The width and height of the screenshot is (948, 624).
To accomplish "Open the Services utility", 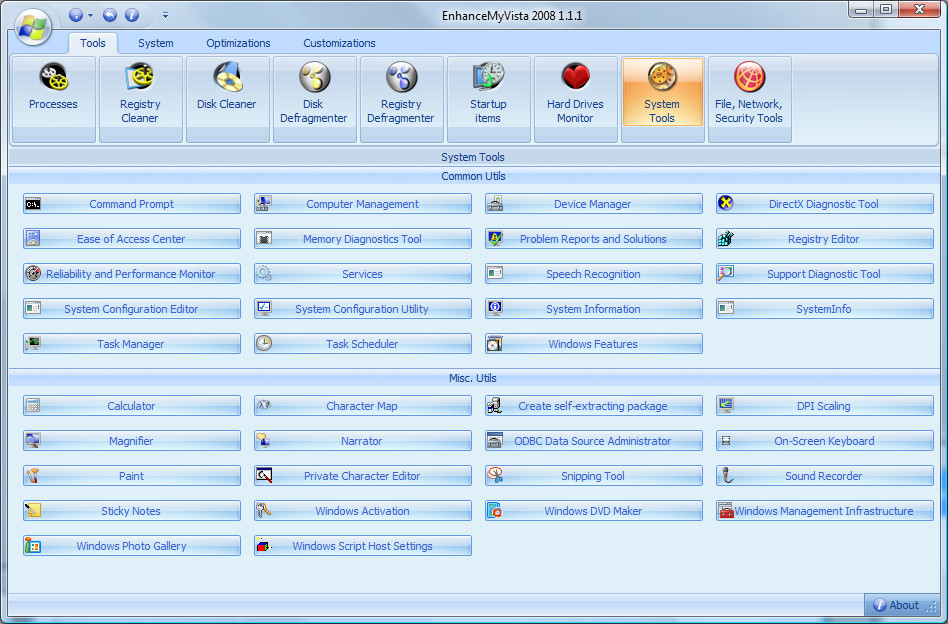I will 363,274.
